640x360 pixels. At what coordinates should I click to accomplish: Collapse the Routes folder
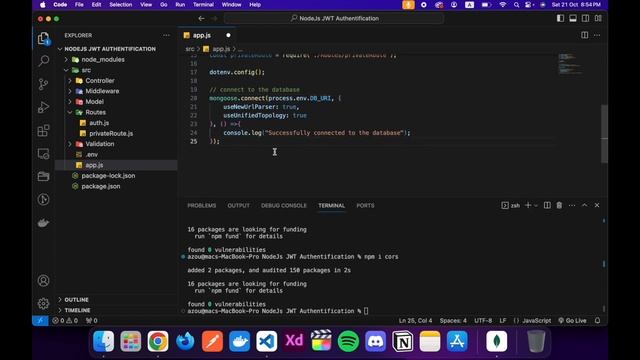[x=70, y=112]
